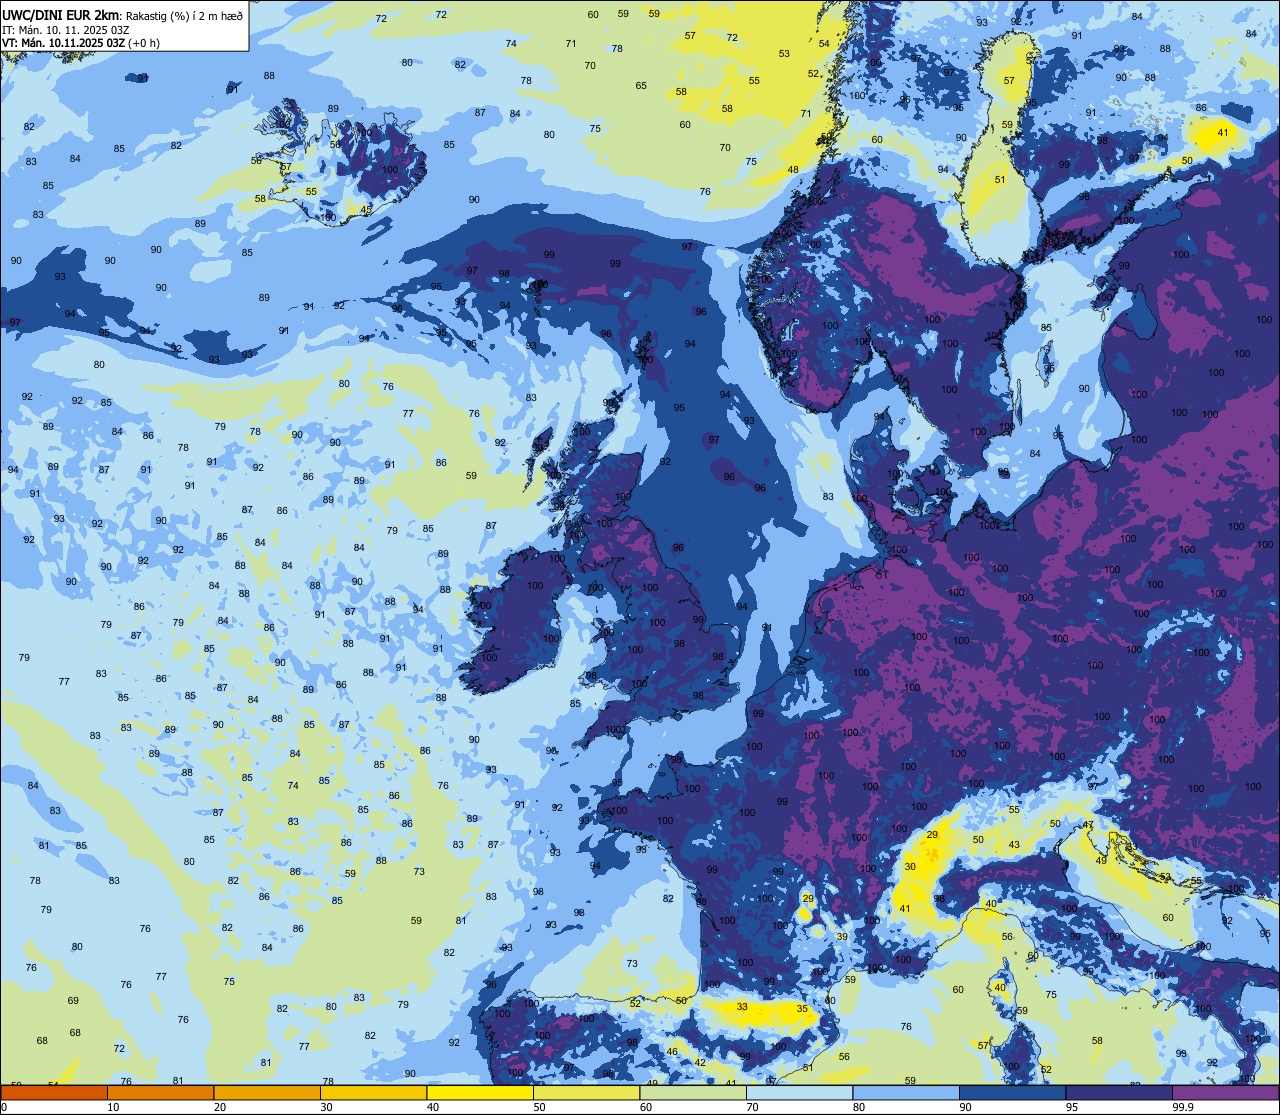Select the medium blue 80–90 legend swatch

pyautogui.click(x=906, y=1092)
